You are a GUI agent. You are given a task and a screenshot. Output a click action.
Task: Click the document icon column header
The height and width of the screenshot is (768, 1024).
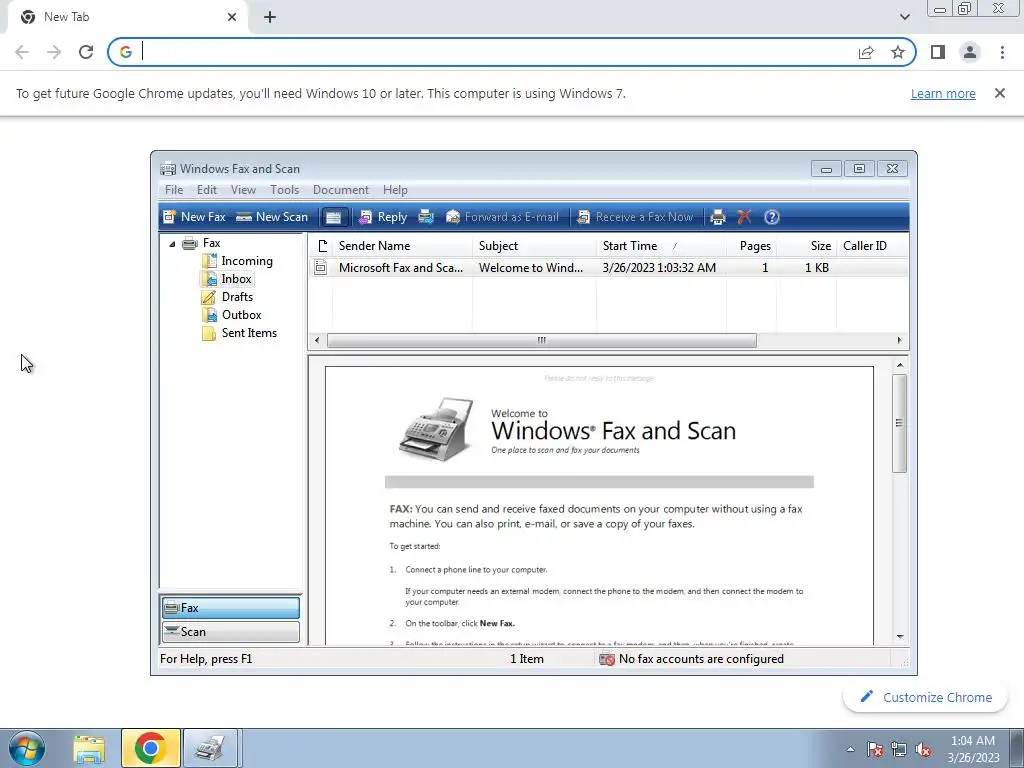click(x=321, y=246)
